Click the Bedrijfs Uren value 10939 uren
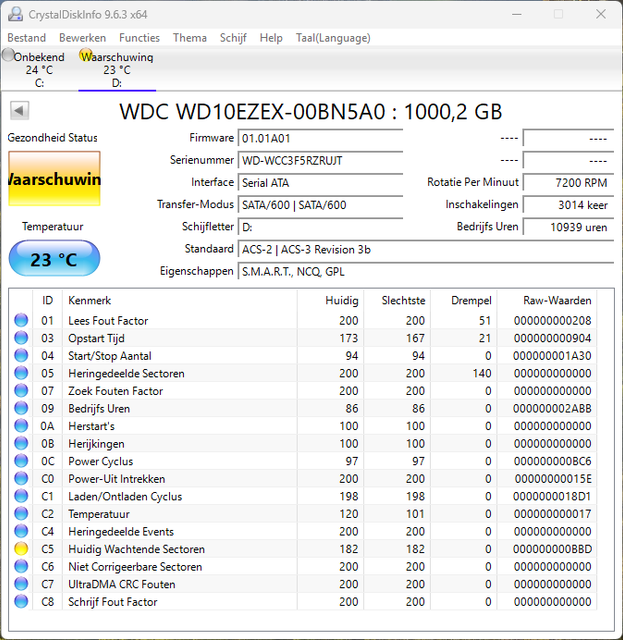This screenshot has height=640, width=623. (568, 227)
